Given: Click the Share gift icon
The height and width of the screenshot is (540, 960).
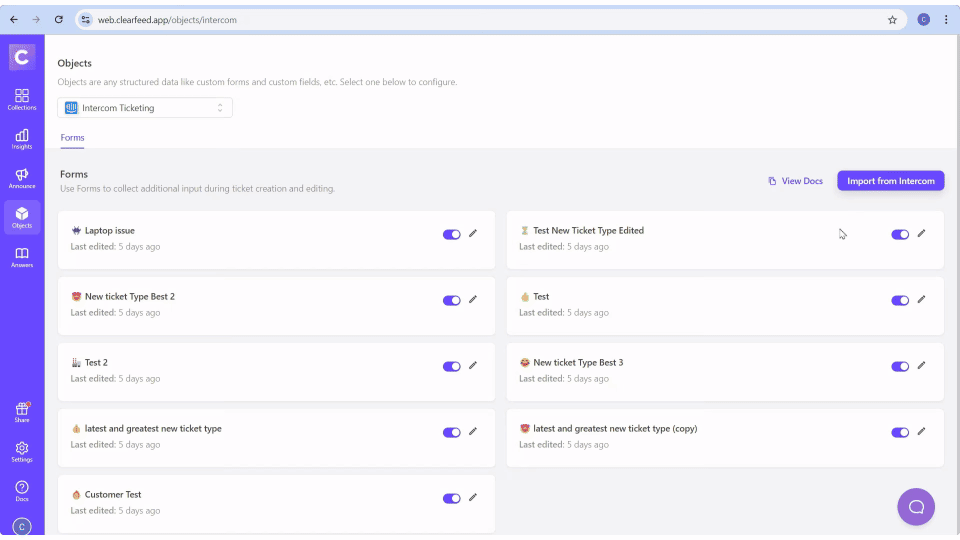Looking at the screenshot, I should (x=22, y=412).
